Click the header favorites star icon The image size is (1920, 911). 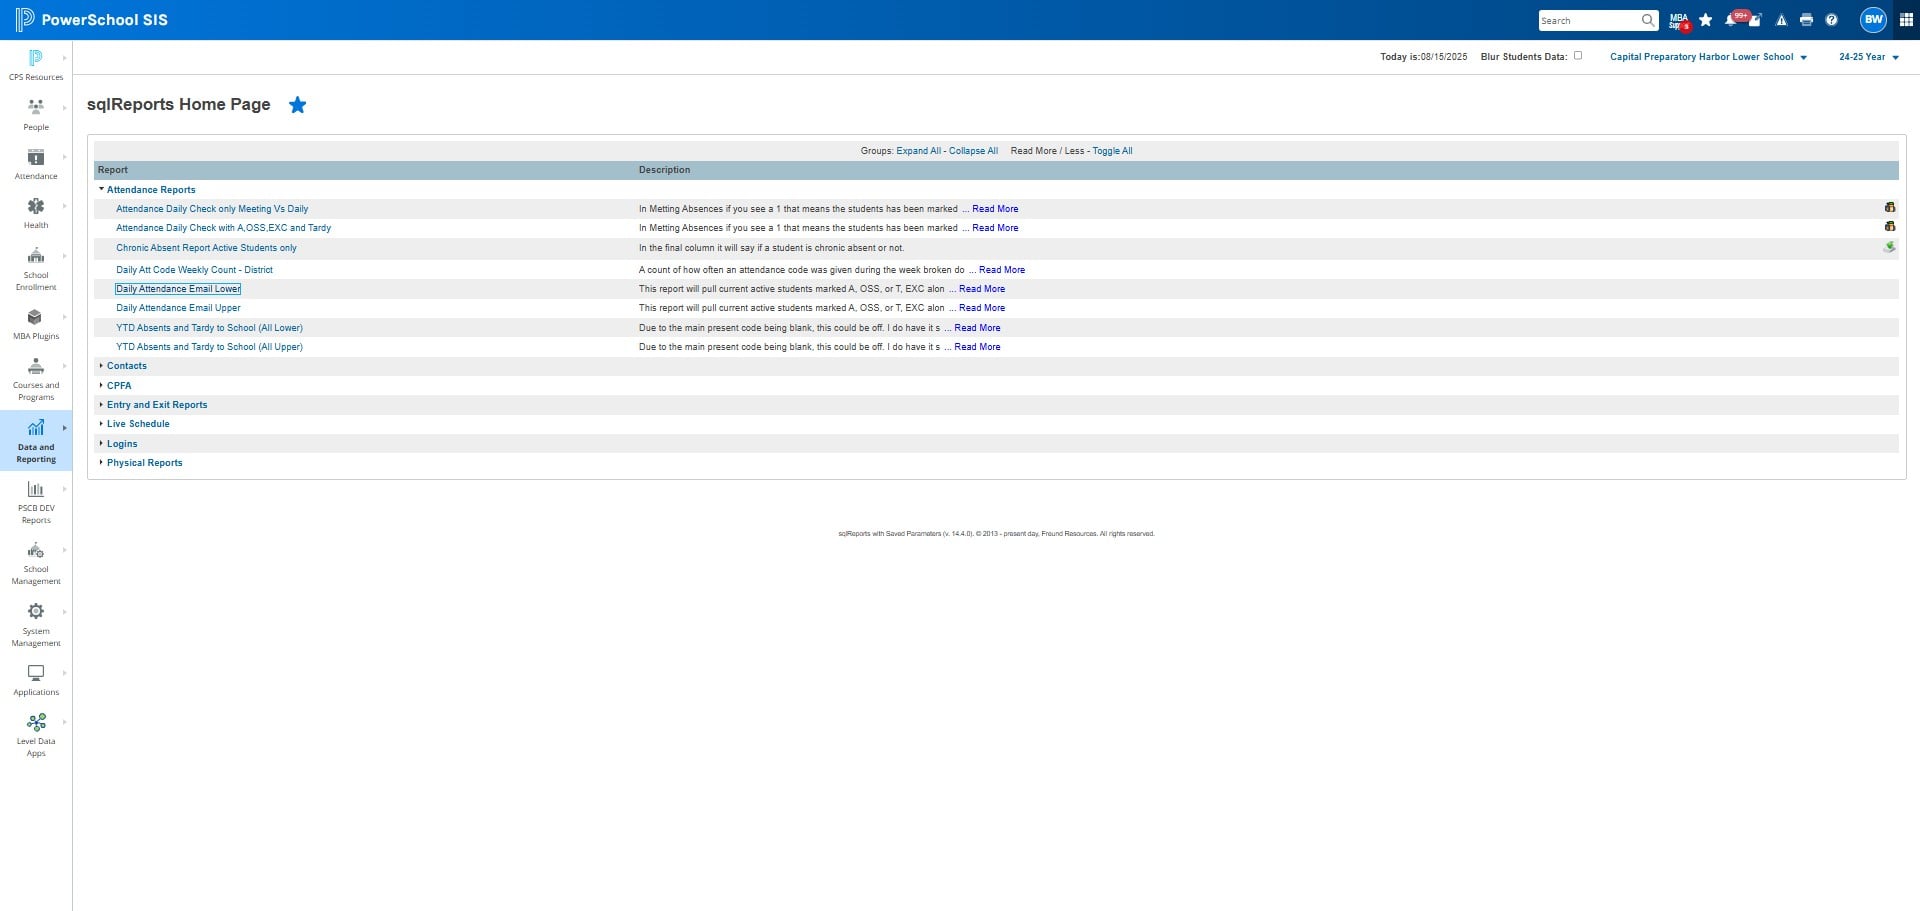tap(1705, 20)
